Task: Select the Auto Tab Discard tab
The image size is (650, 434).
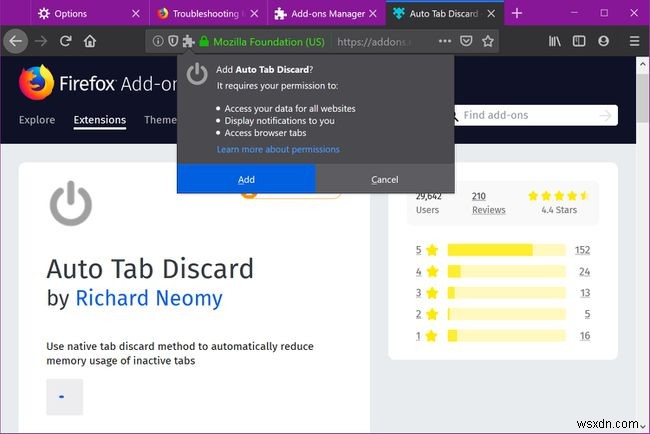Action: tap(445, 14)
